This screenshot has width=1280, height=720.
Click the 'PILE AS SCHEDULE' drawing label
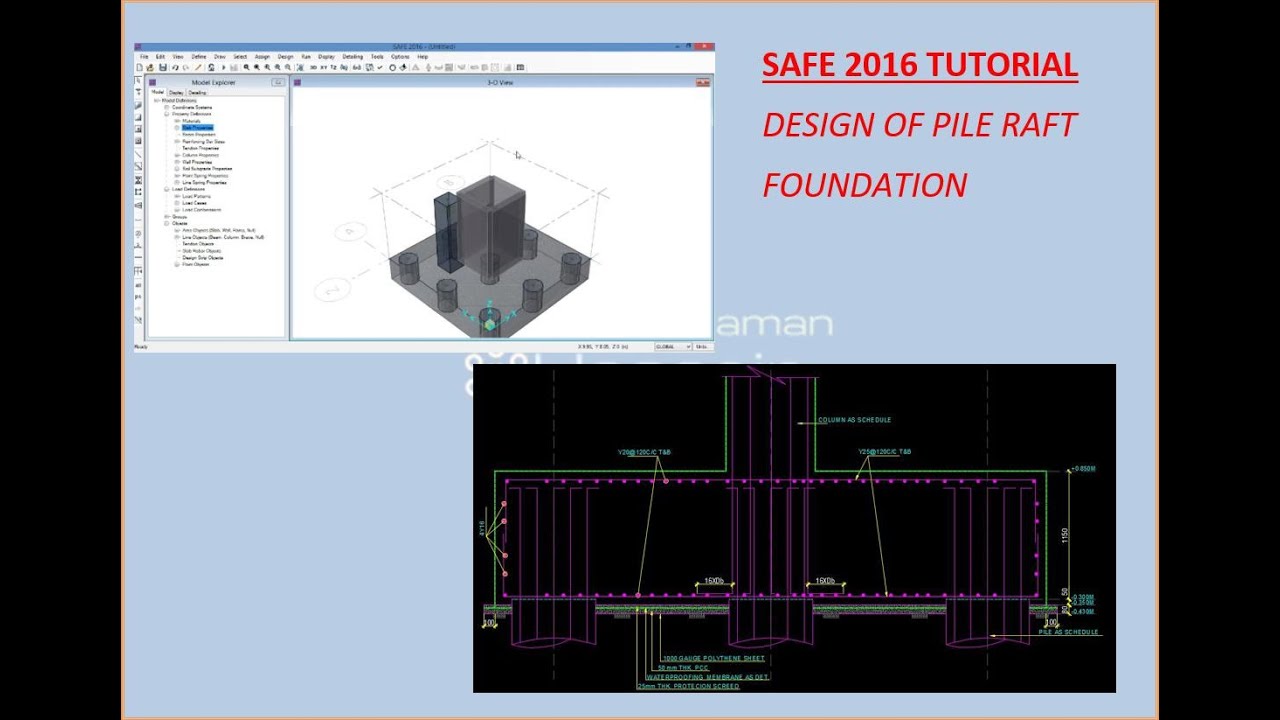point(1068,632)
